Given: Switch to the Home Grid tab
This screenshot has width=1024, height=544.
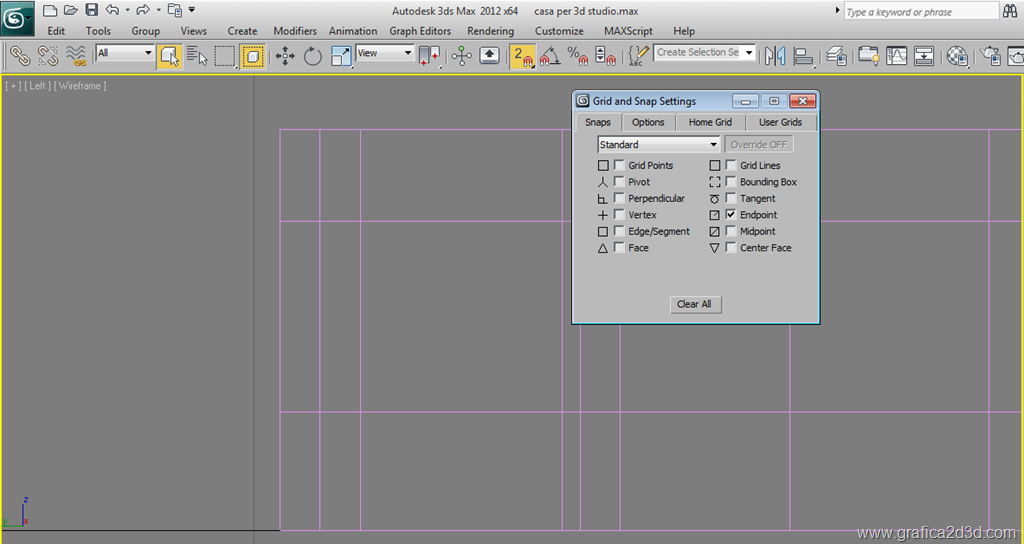Looking at the screenshot, I should pyautogui.click(x=710, y=122).
